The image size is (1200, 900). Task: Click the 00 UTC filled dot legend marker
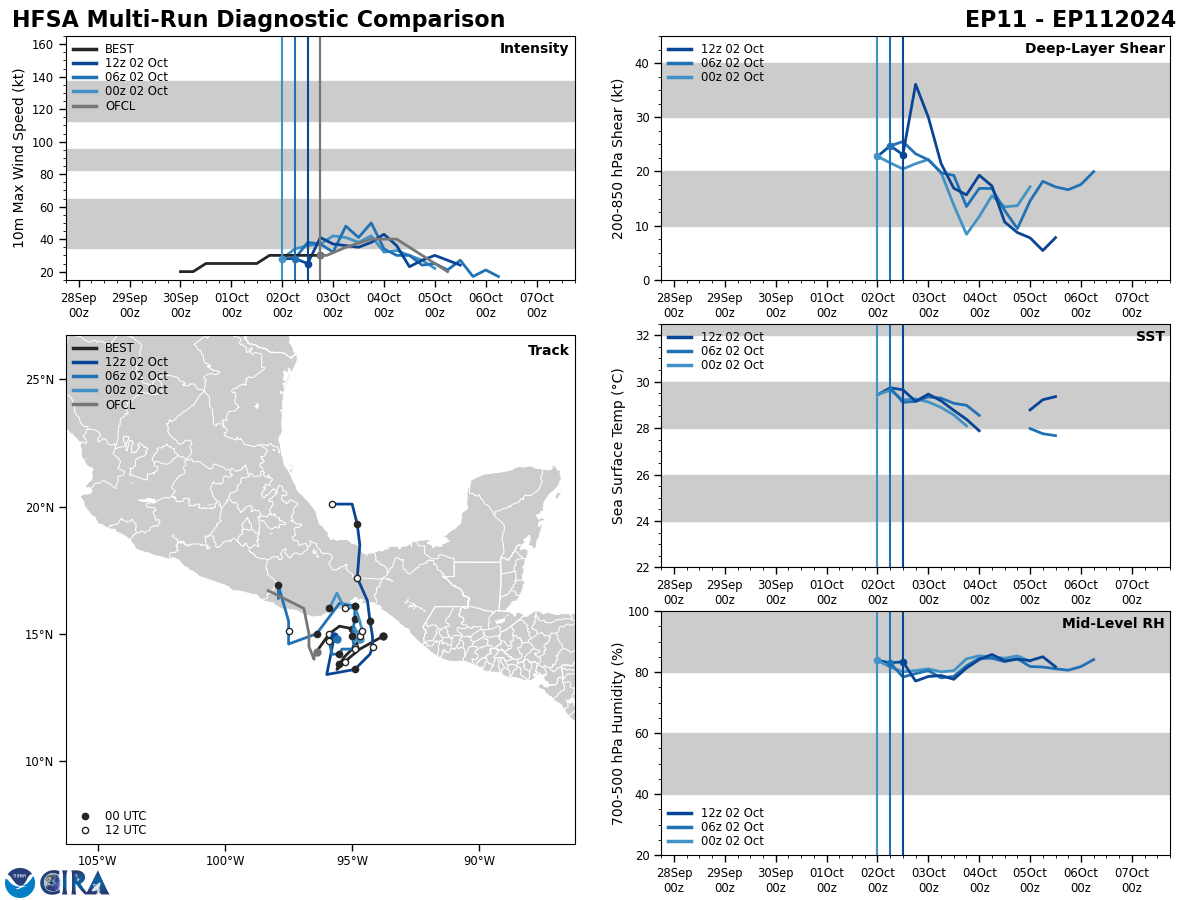[x=85, y=816]
